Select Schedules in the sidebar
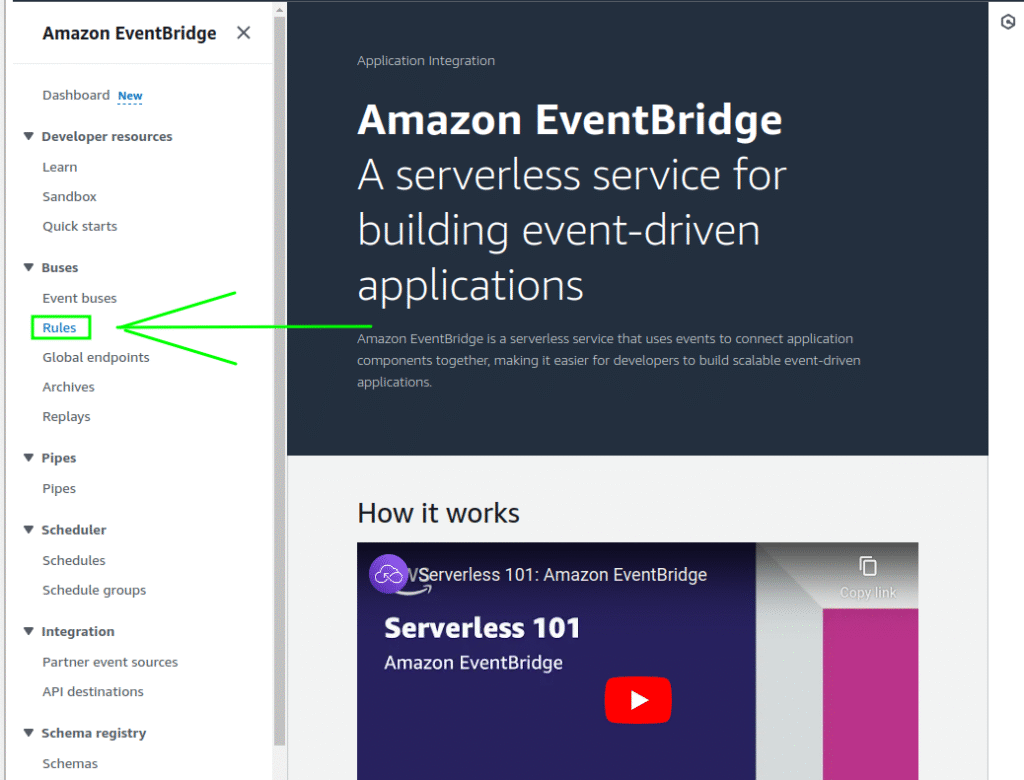The width and height of the screenshot is (1024, 780). point(74,561)
